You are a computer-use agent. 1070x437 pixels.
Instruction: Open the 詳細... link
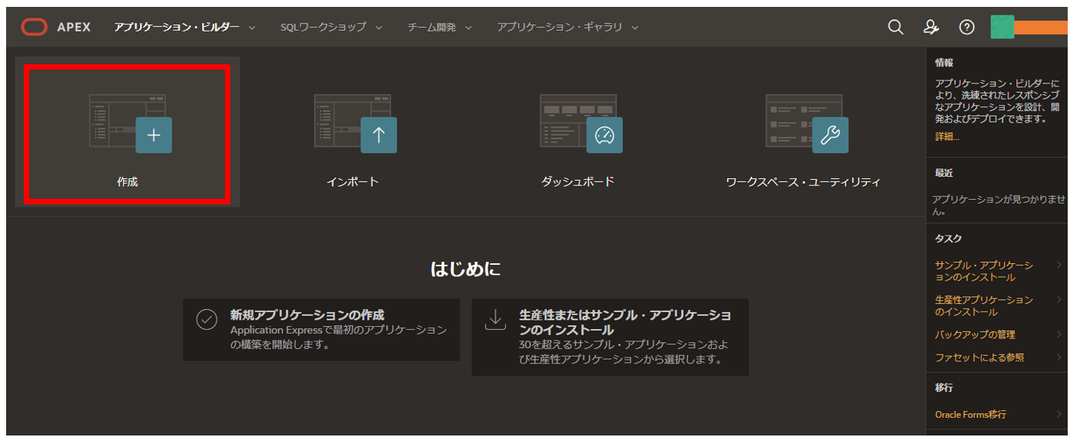[947, 137]
